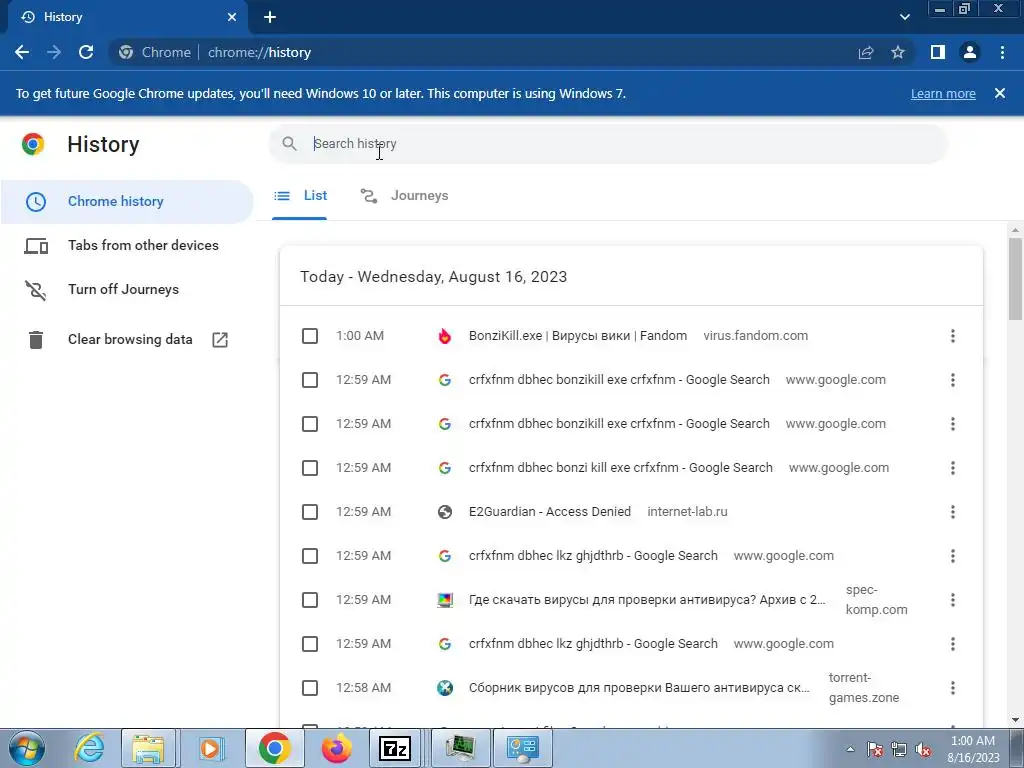Open actions menu for E2Guardian entry
1024x768 pixels.
pyautogui.click(x=953, y=512)
